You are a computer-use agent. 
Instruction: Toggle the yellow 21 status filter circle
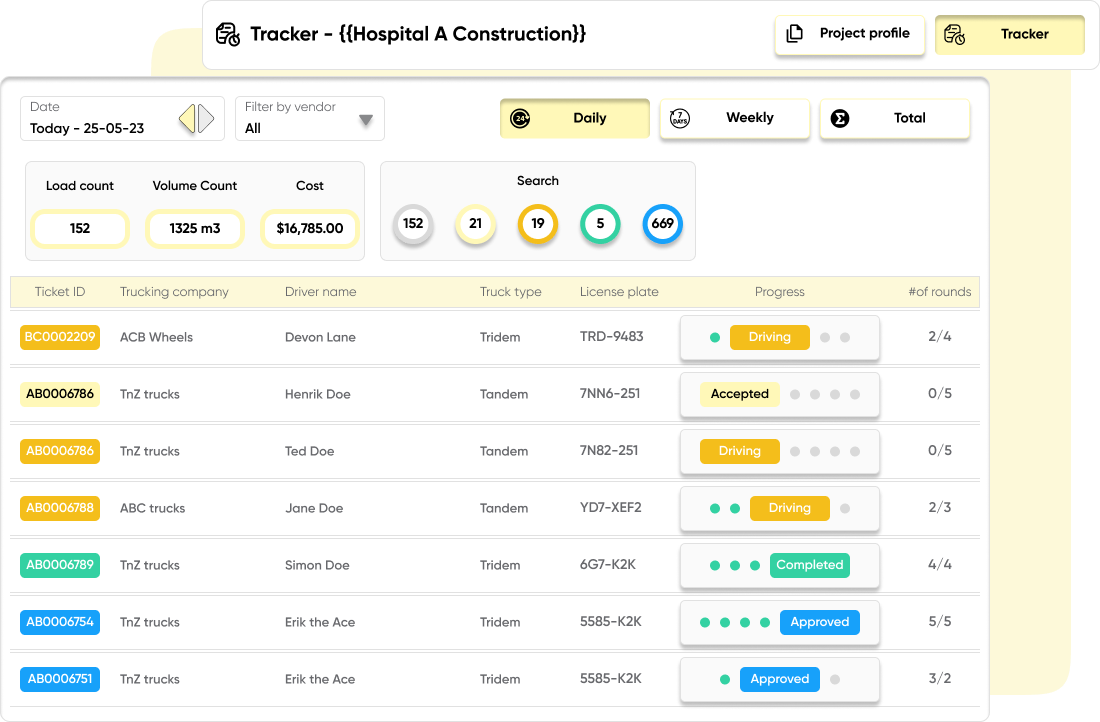475,224
